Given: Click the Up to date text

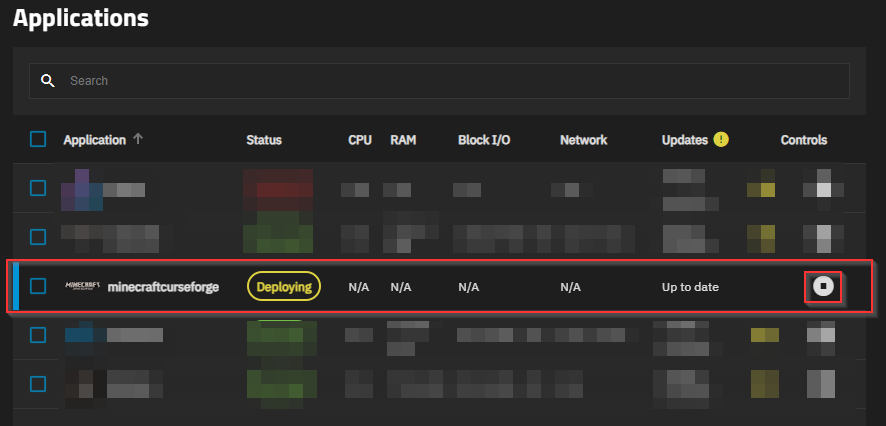Looking at the screenshot, I should [690, 287].
